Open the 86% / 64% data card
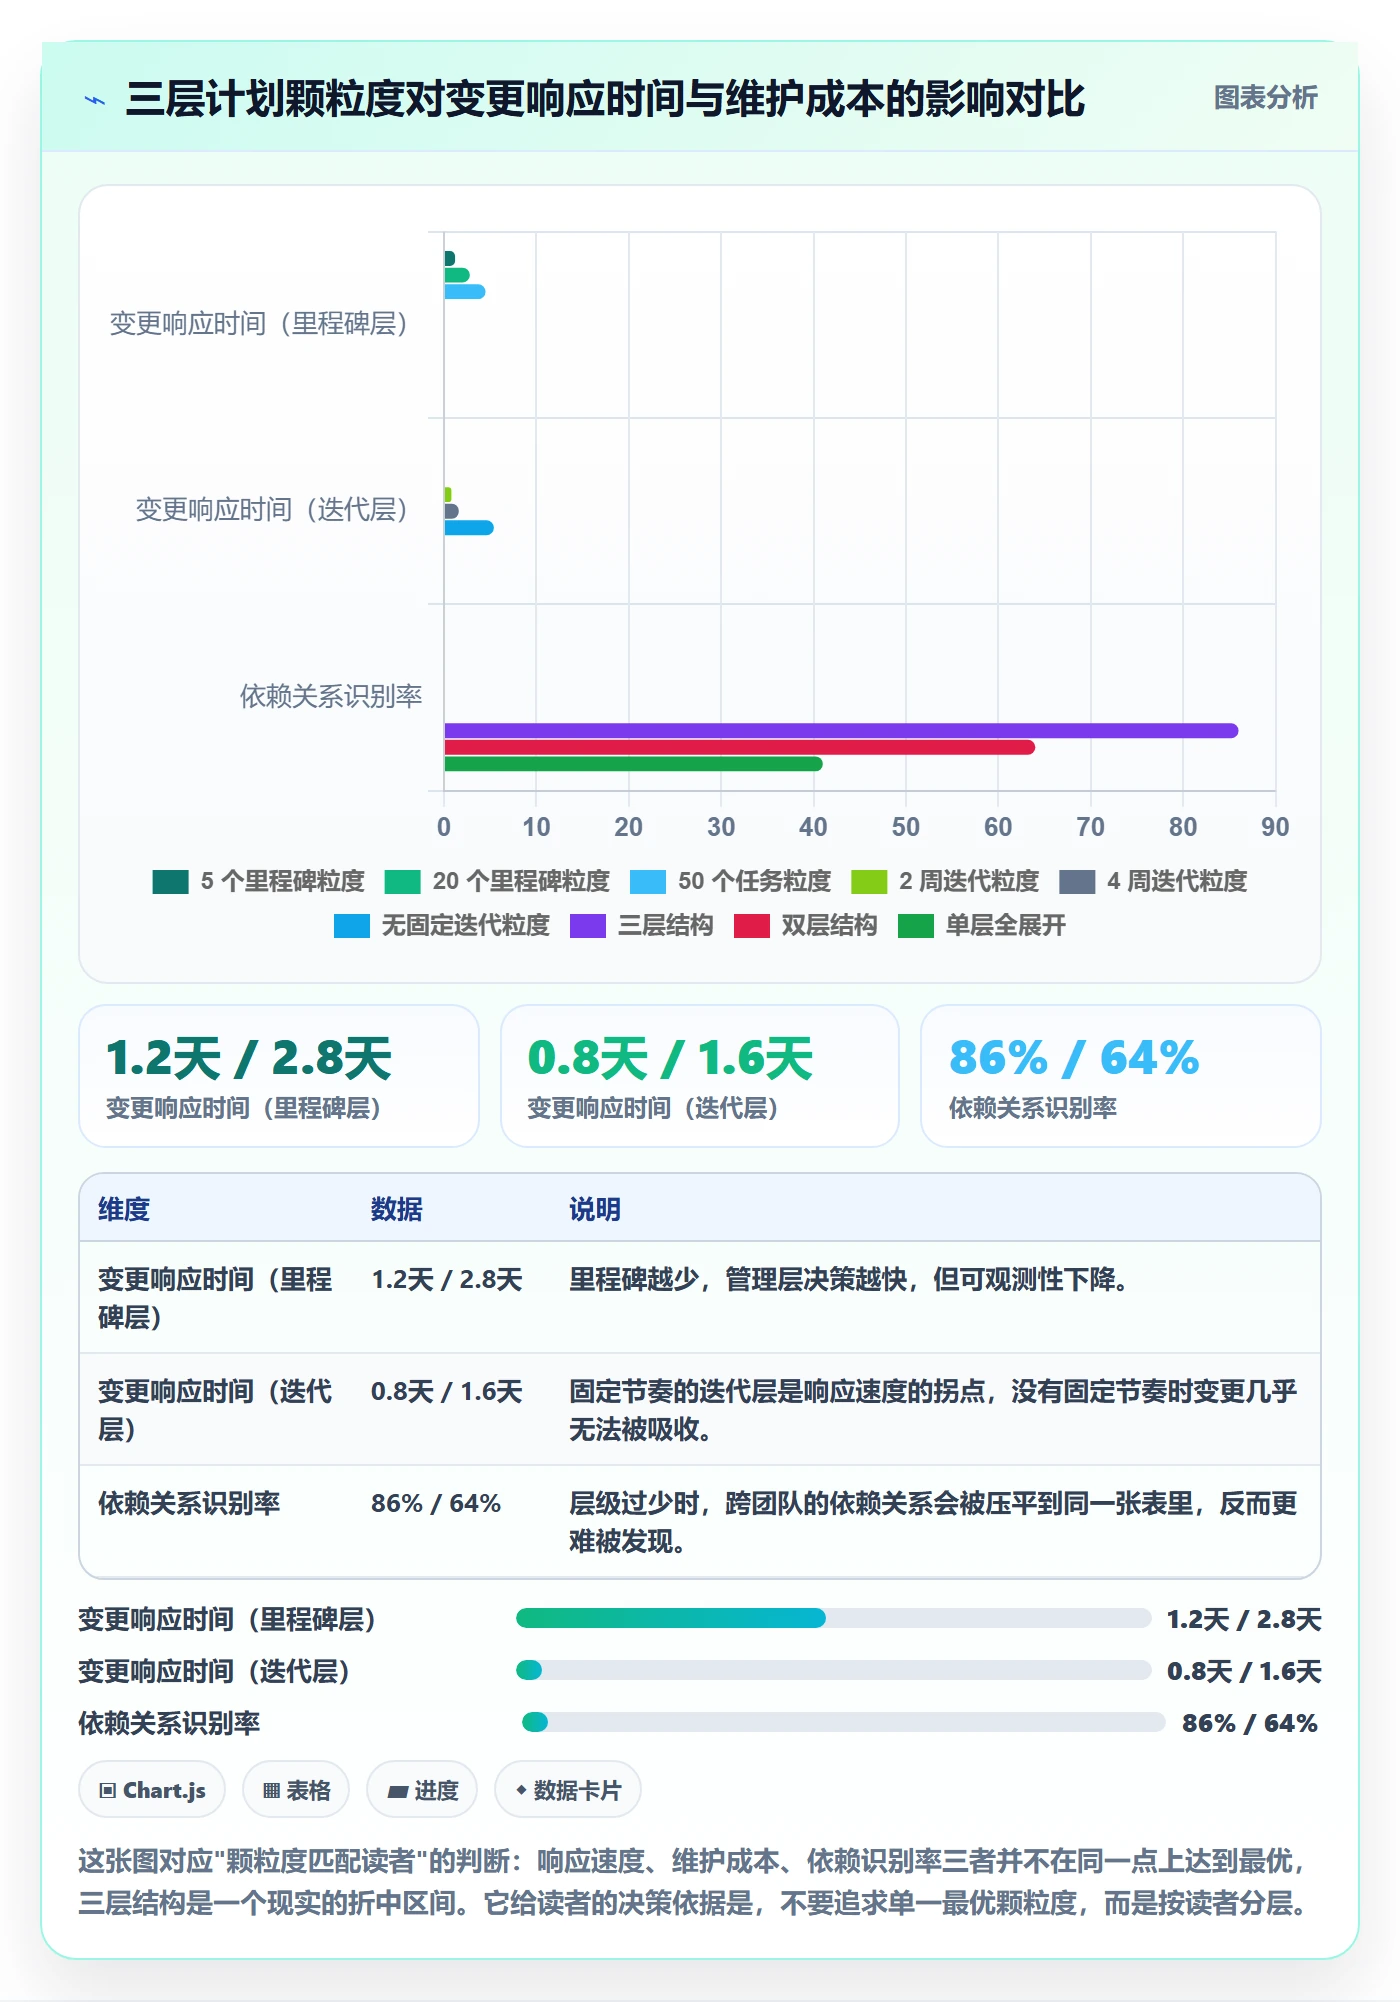Image resolution: width=1400 pixels, height=2002 pixels. 1121,1076
